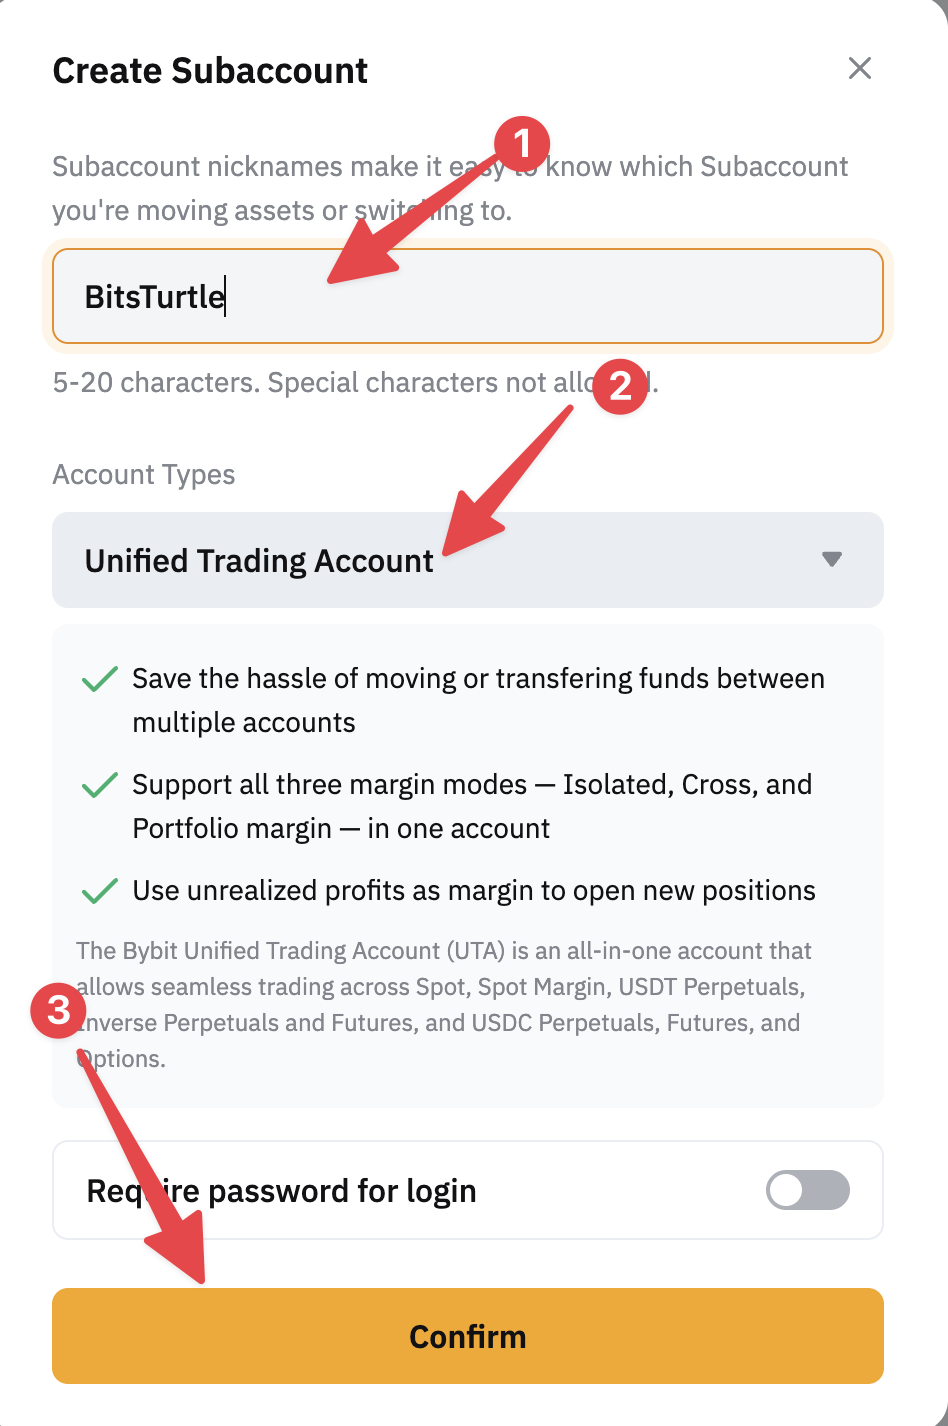Click the red step 2 badge
948x1426 pixels.
(620, 385)
